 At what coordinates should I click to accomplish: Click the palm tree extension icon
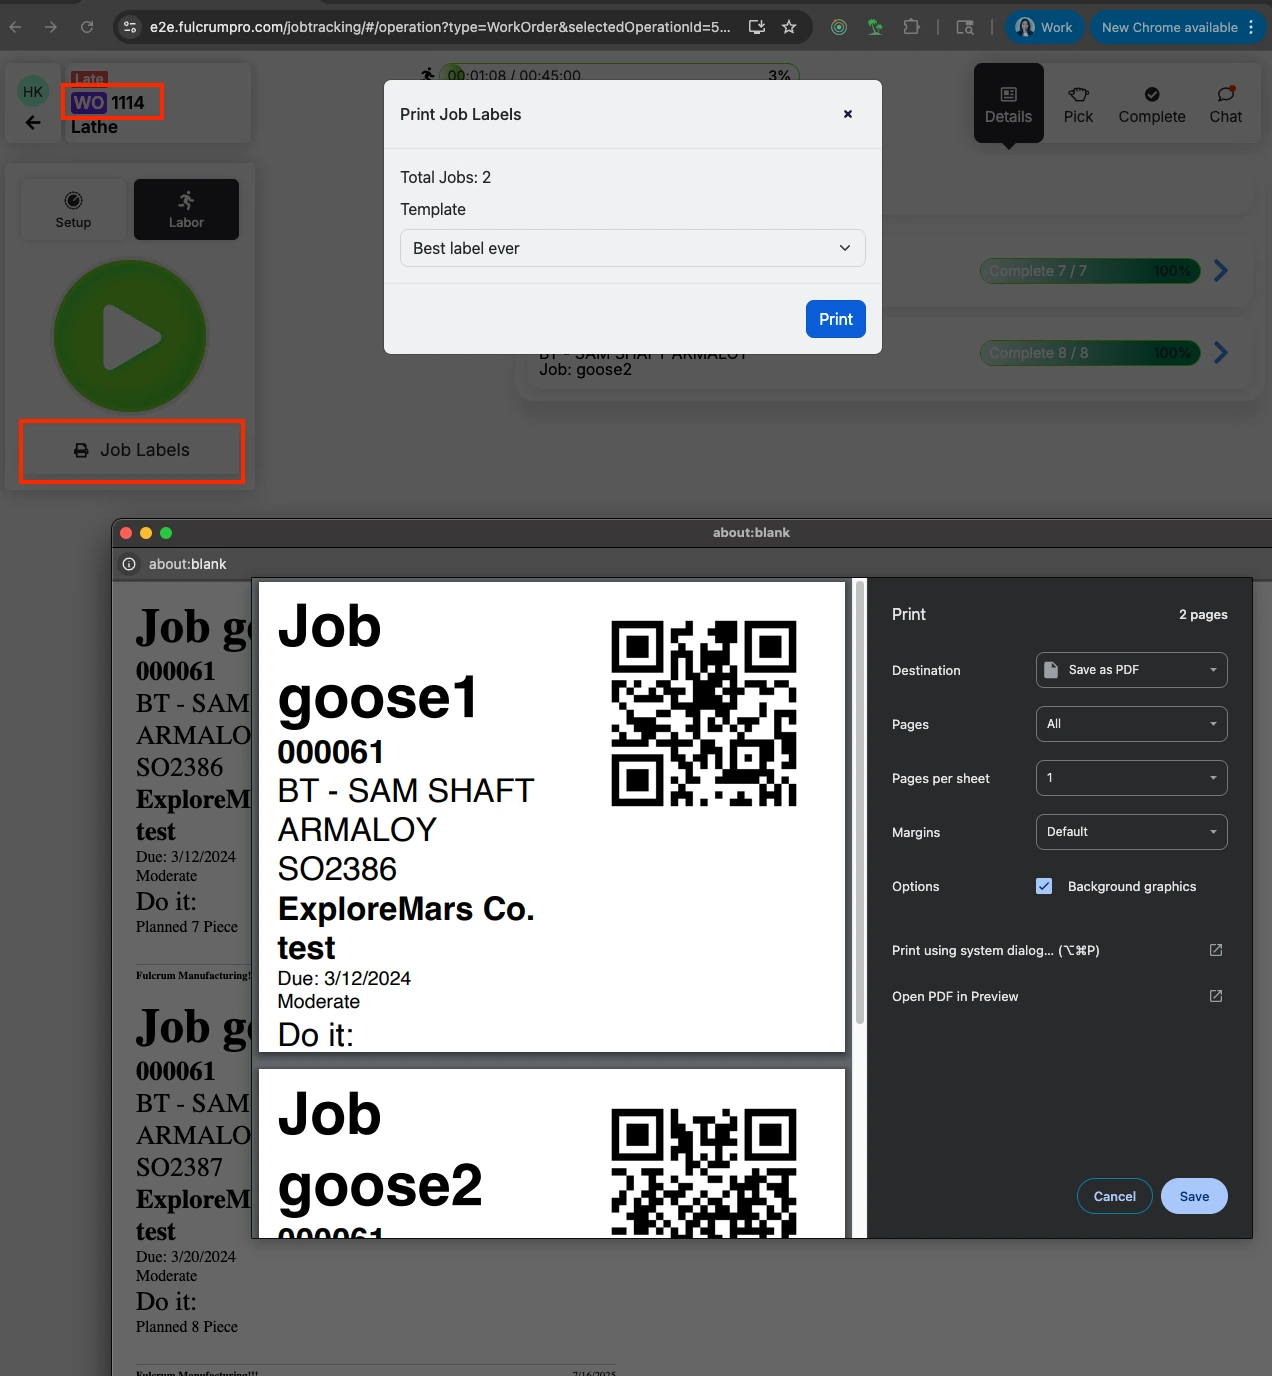[875, 27]
